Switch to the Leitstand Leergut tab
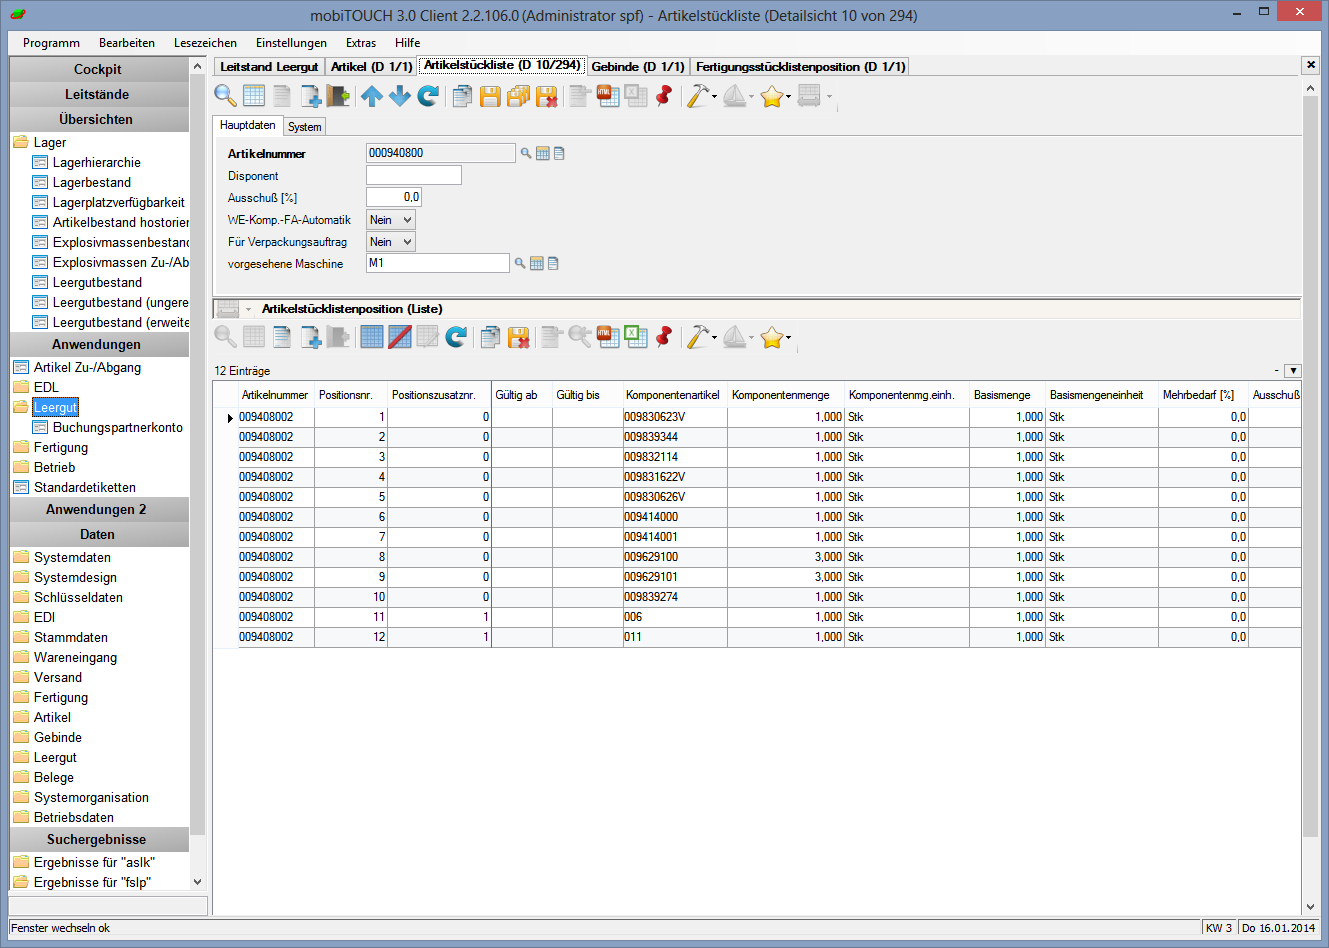The height and width of the screenshot is (948, 1329). [x=269, y=67]
